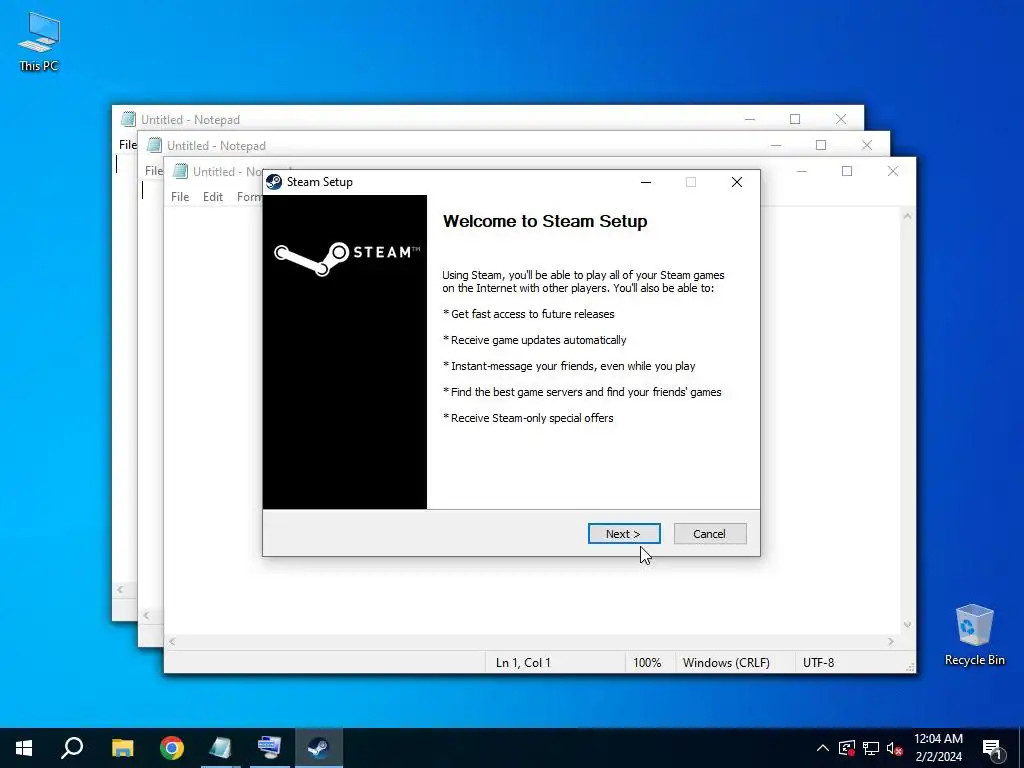This screenshot has height=768, width=1024.
Task: Click the middle Notepad title bar icon
Action: pos(154,145)
